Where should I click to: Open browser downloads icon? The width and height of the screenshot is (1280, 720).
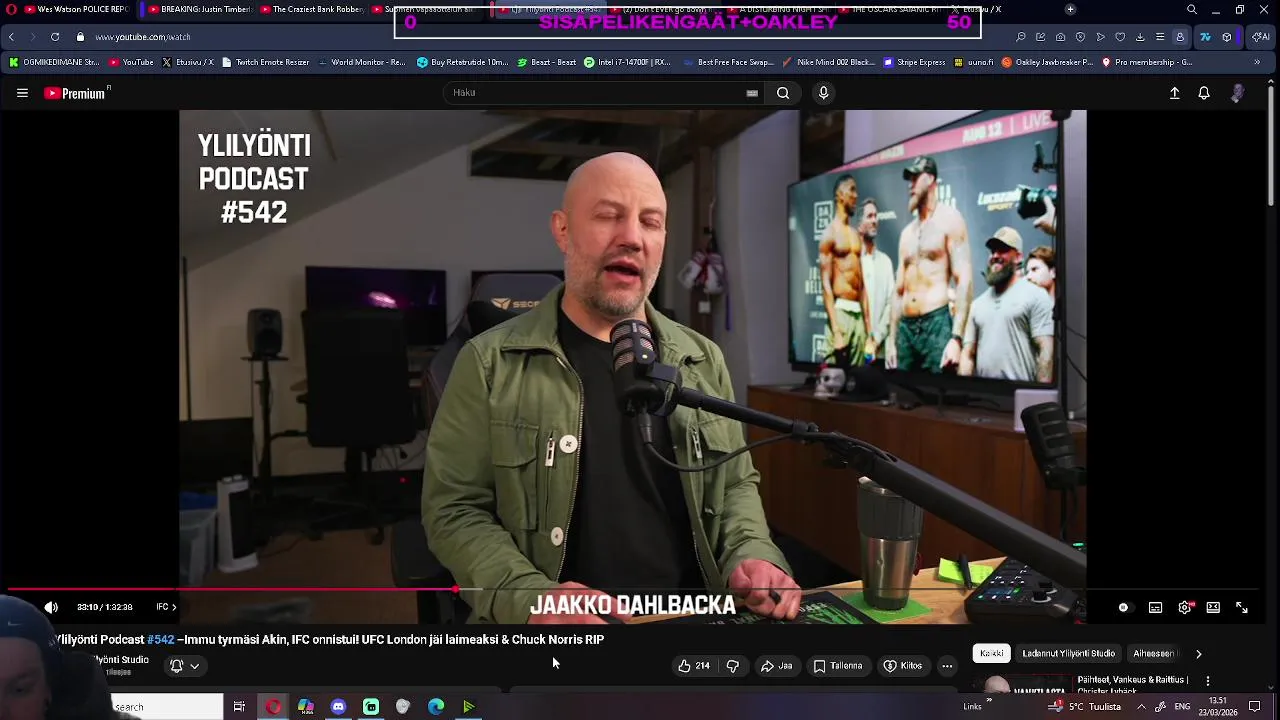1140,37
